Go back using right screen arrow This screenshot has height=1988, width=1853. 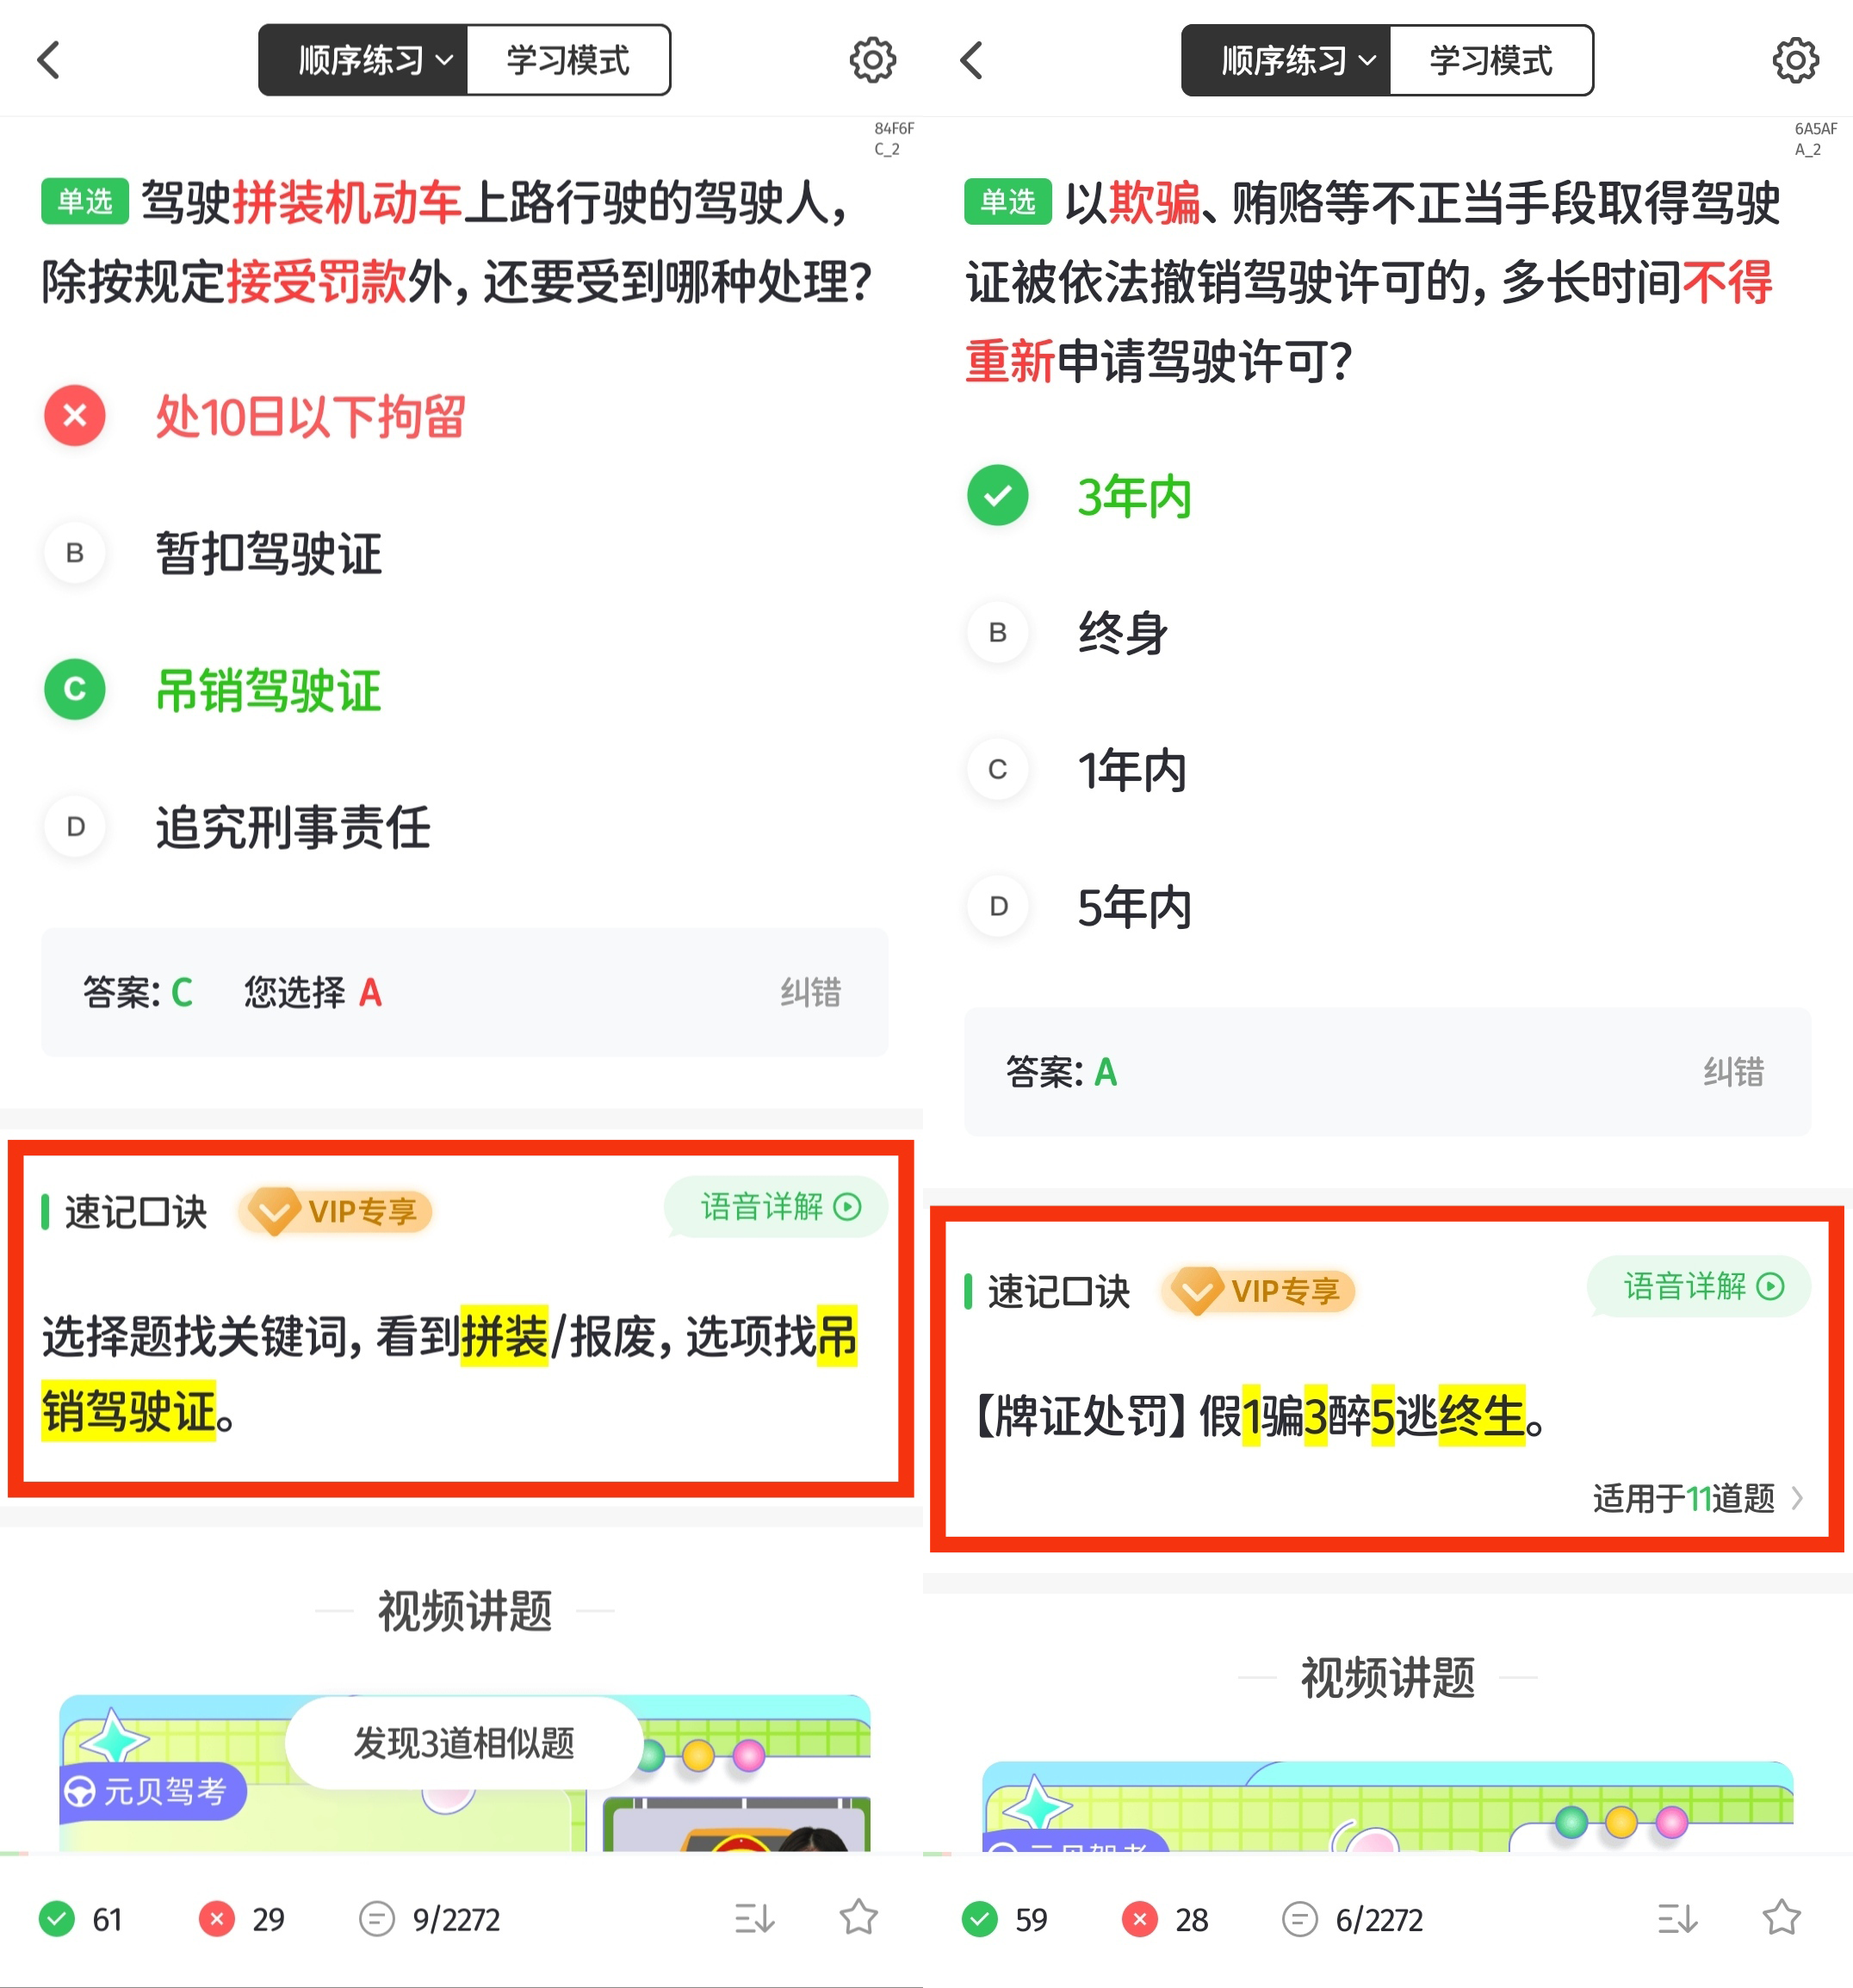972,60
